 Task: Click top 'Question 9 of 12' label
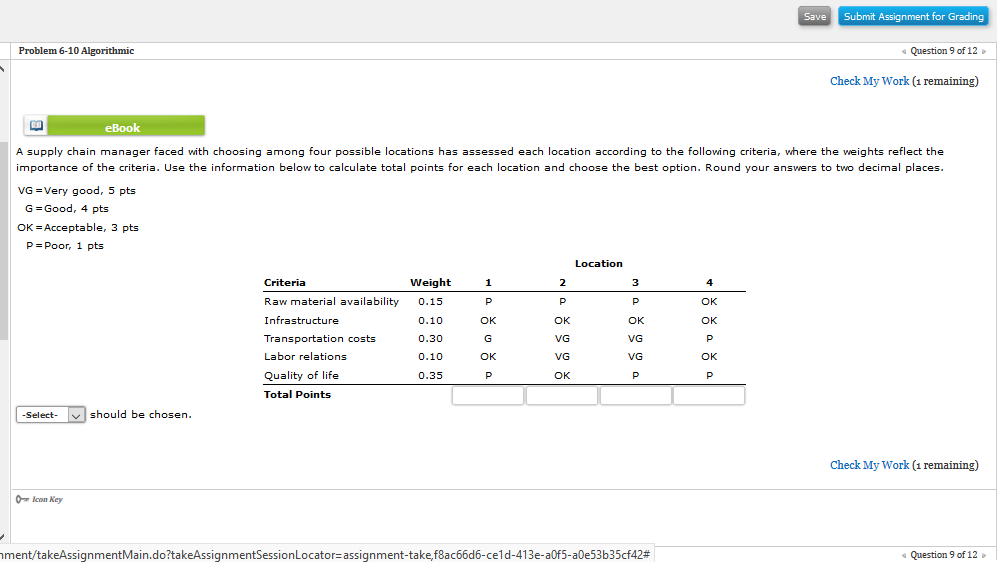point(944,51)
